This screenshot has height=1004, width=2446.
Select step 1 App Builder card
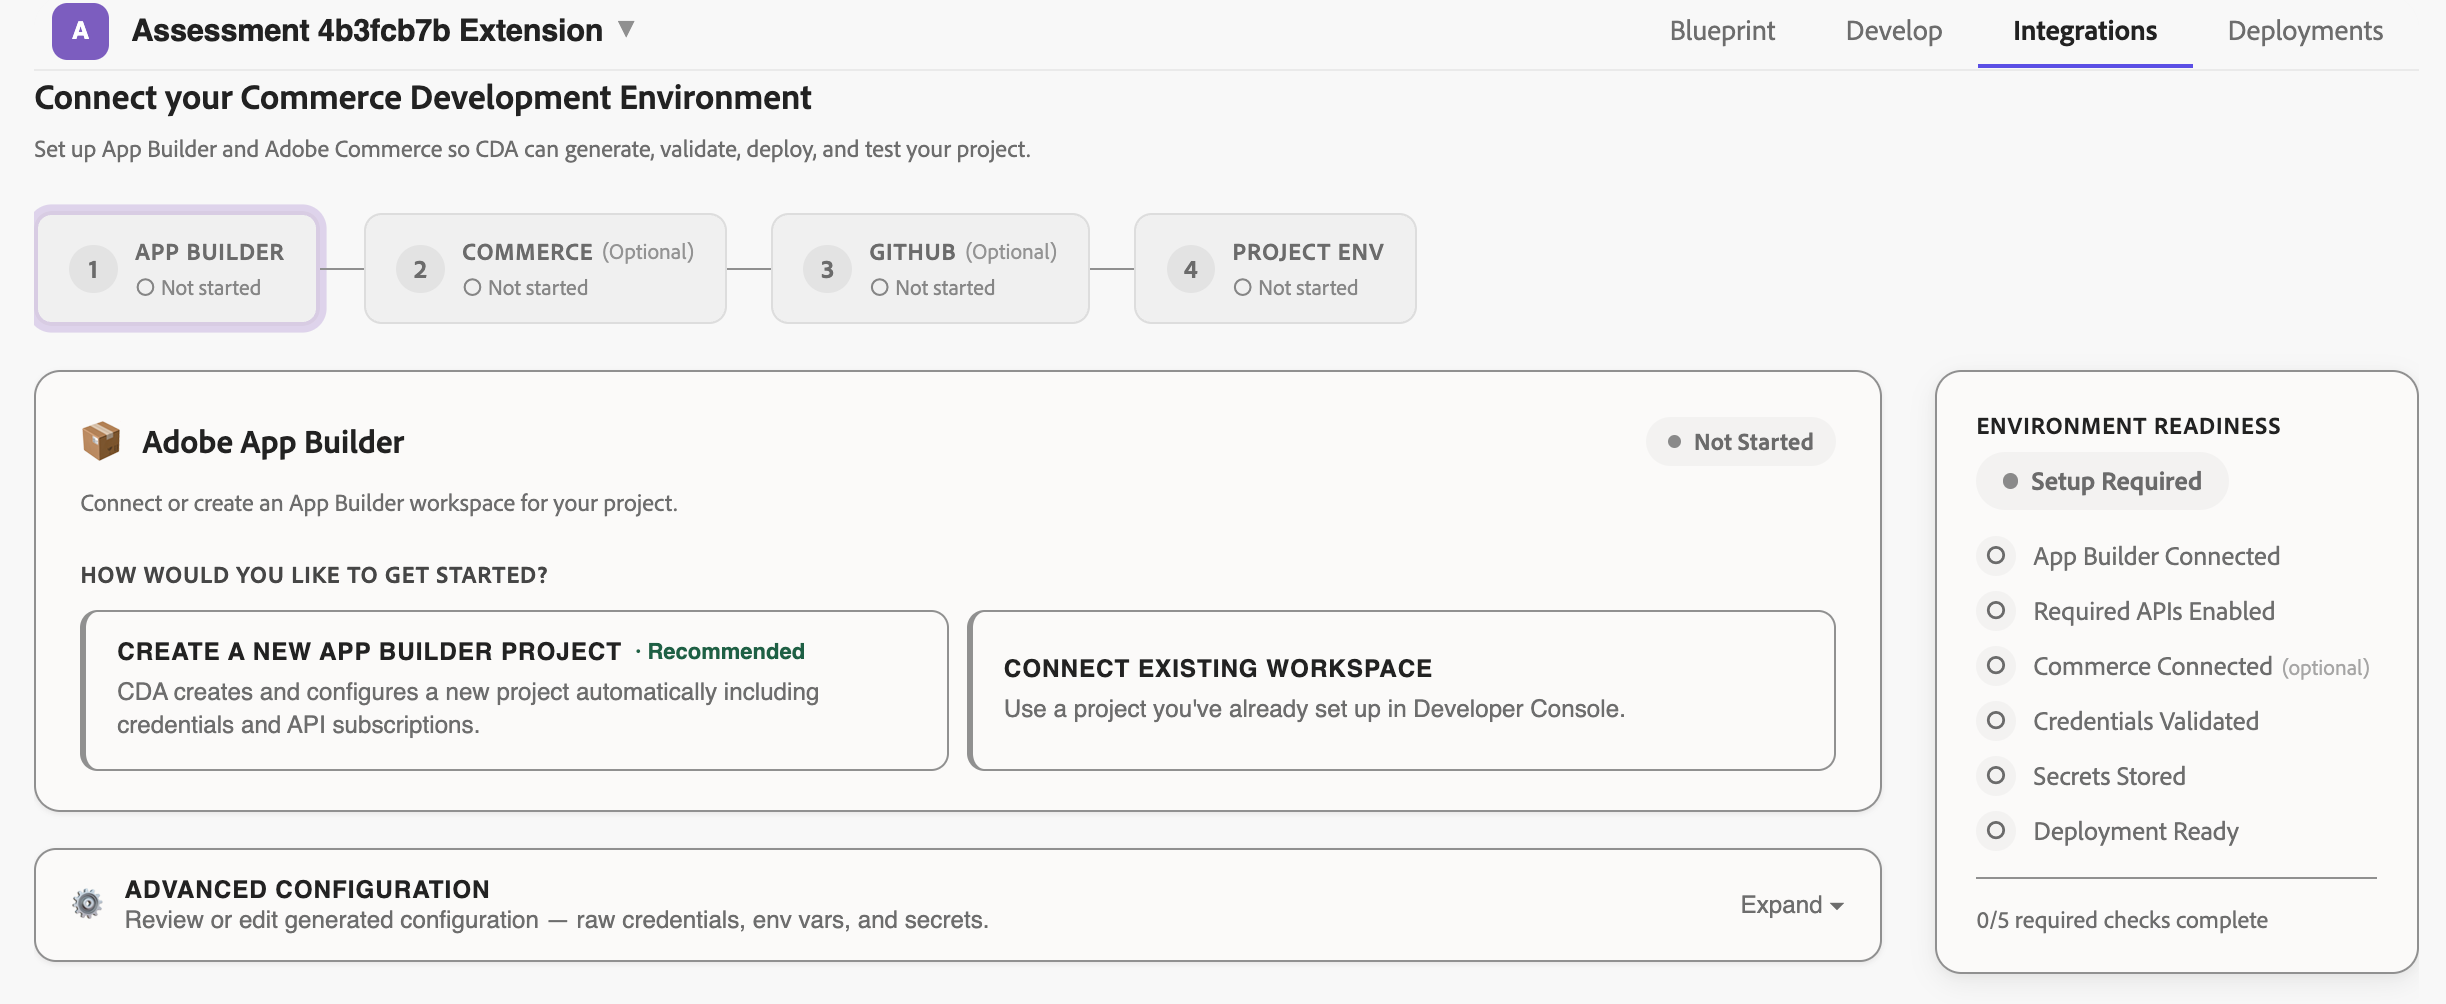point(179,268)
